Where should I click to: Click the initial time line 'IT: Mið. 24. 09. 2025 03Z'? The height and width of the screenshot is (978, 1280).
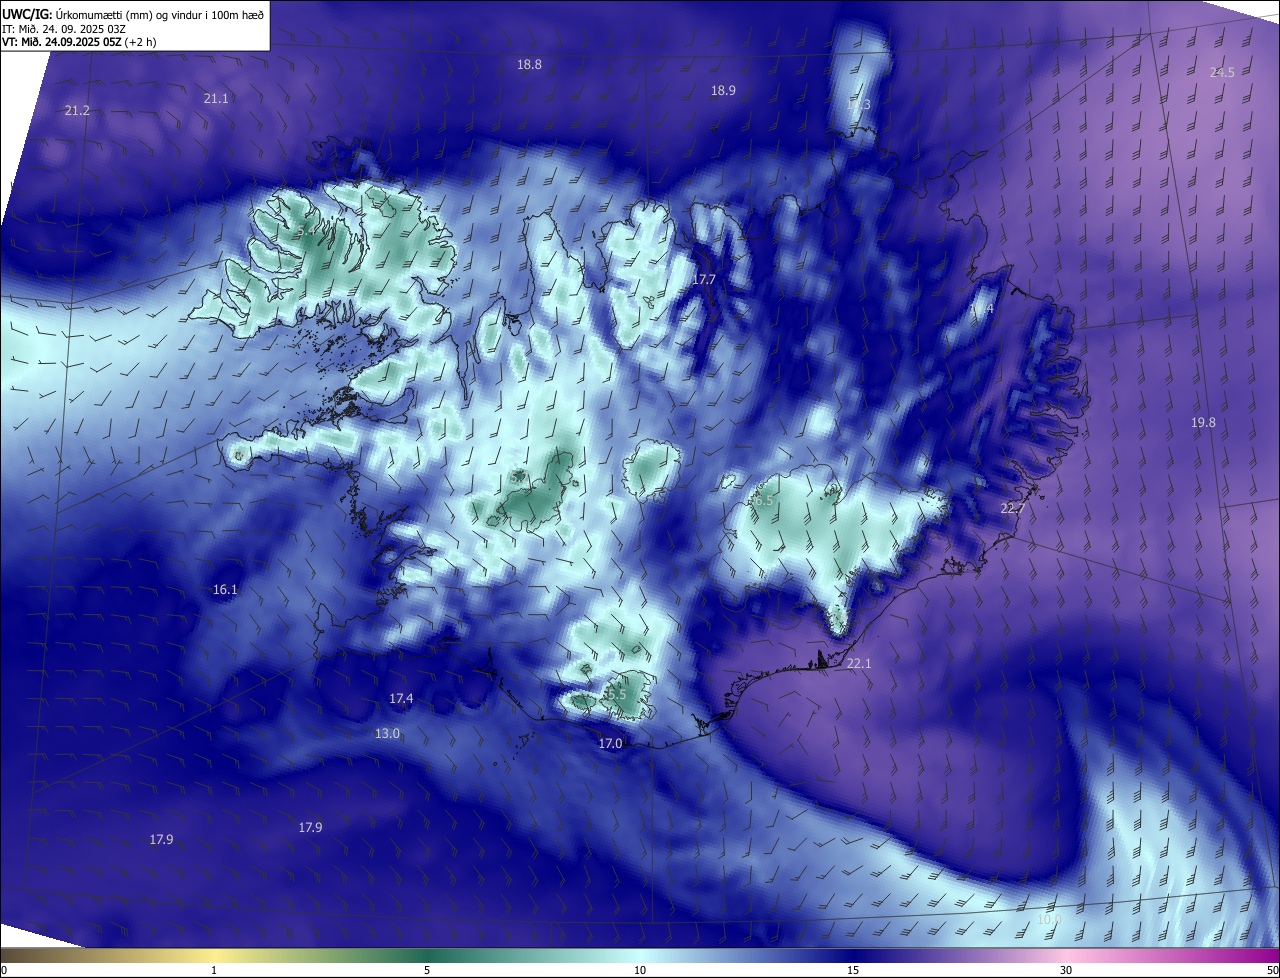point(63,29)
